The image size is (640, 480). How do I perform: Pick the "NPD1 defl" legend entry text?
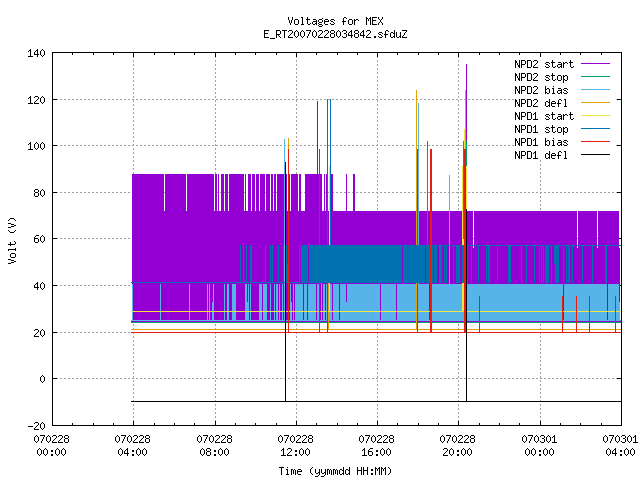(541, 156)
